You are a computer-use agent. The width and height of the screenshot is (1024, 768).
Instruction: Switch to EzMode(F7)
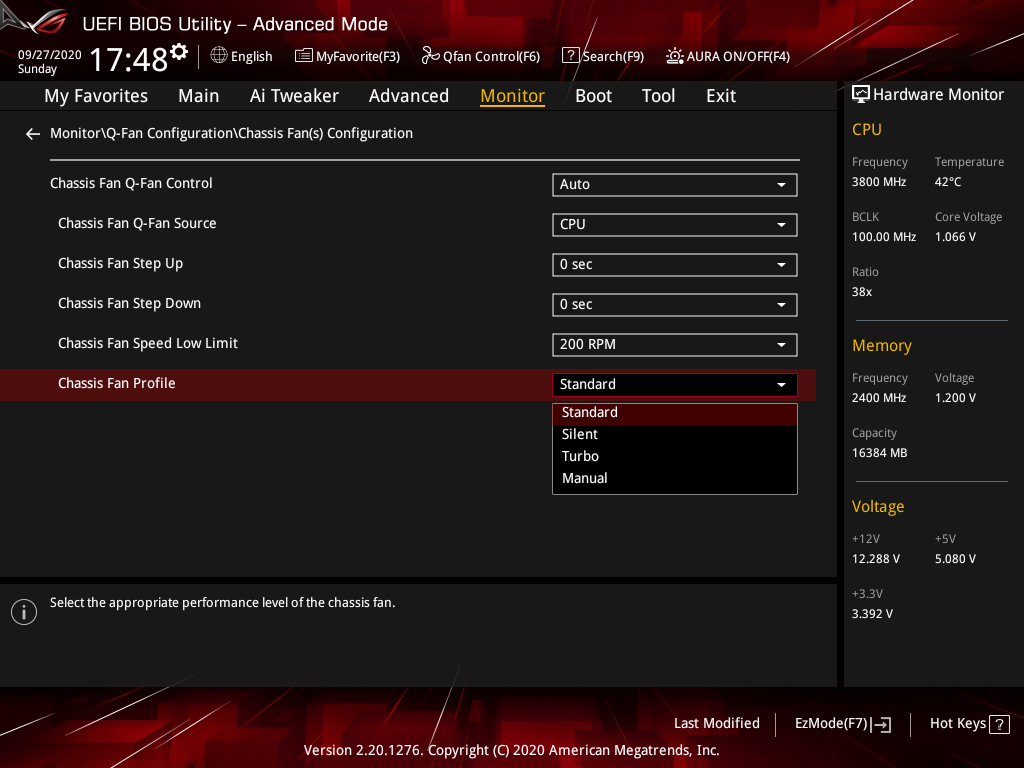[x=842, y=724]
